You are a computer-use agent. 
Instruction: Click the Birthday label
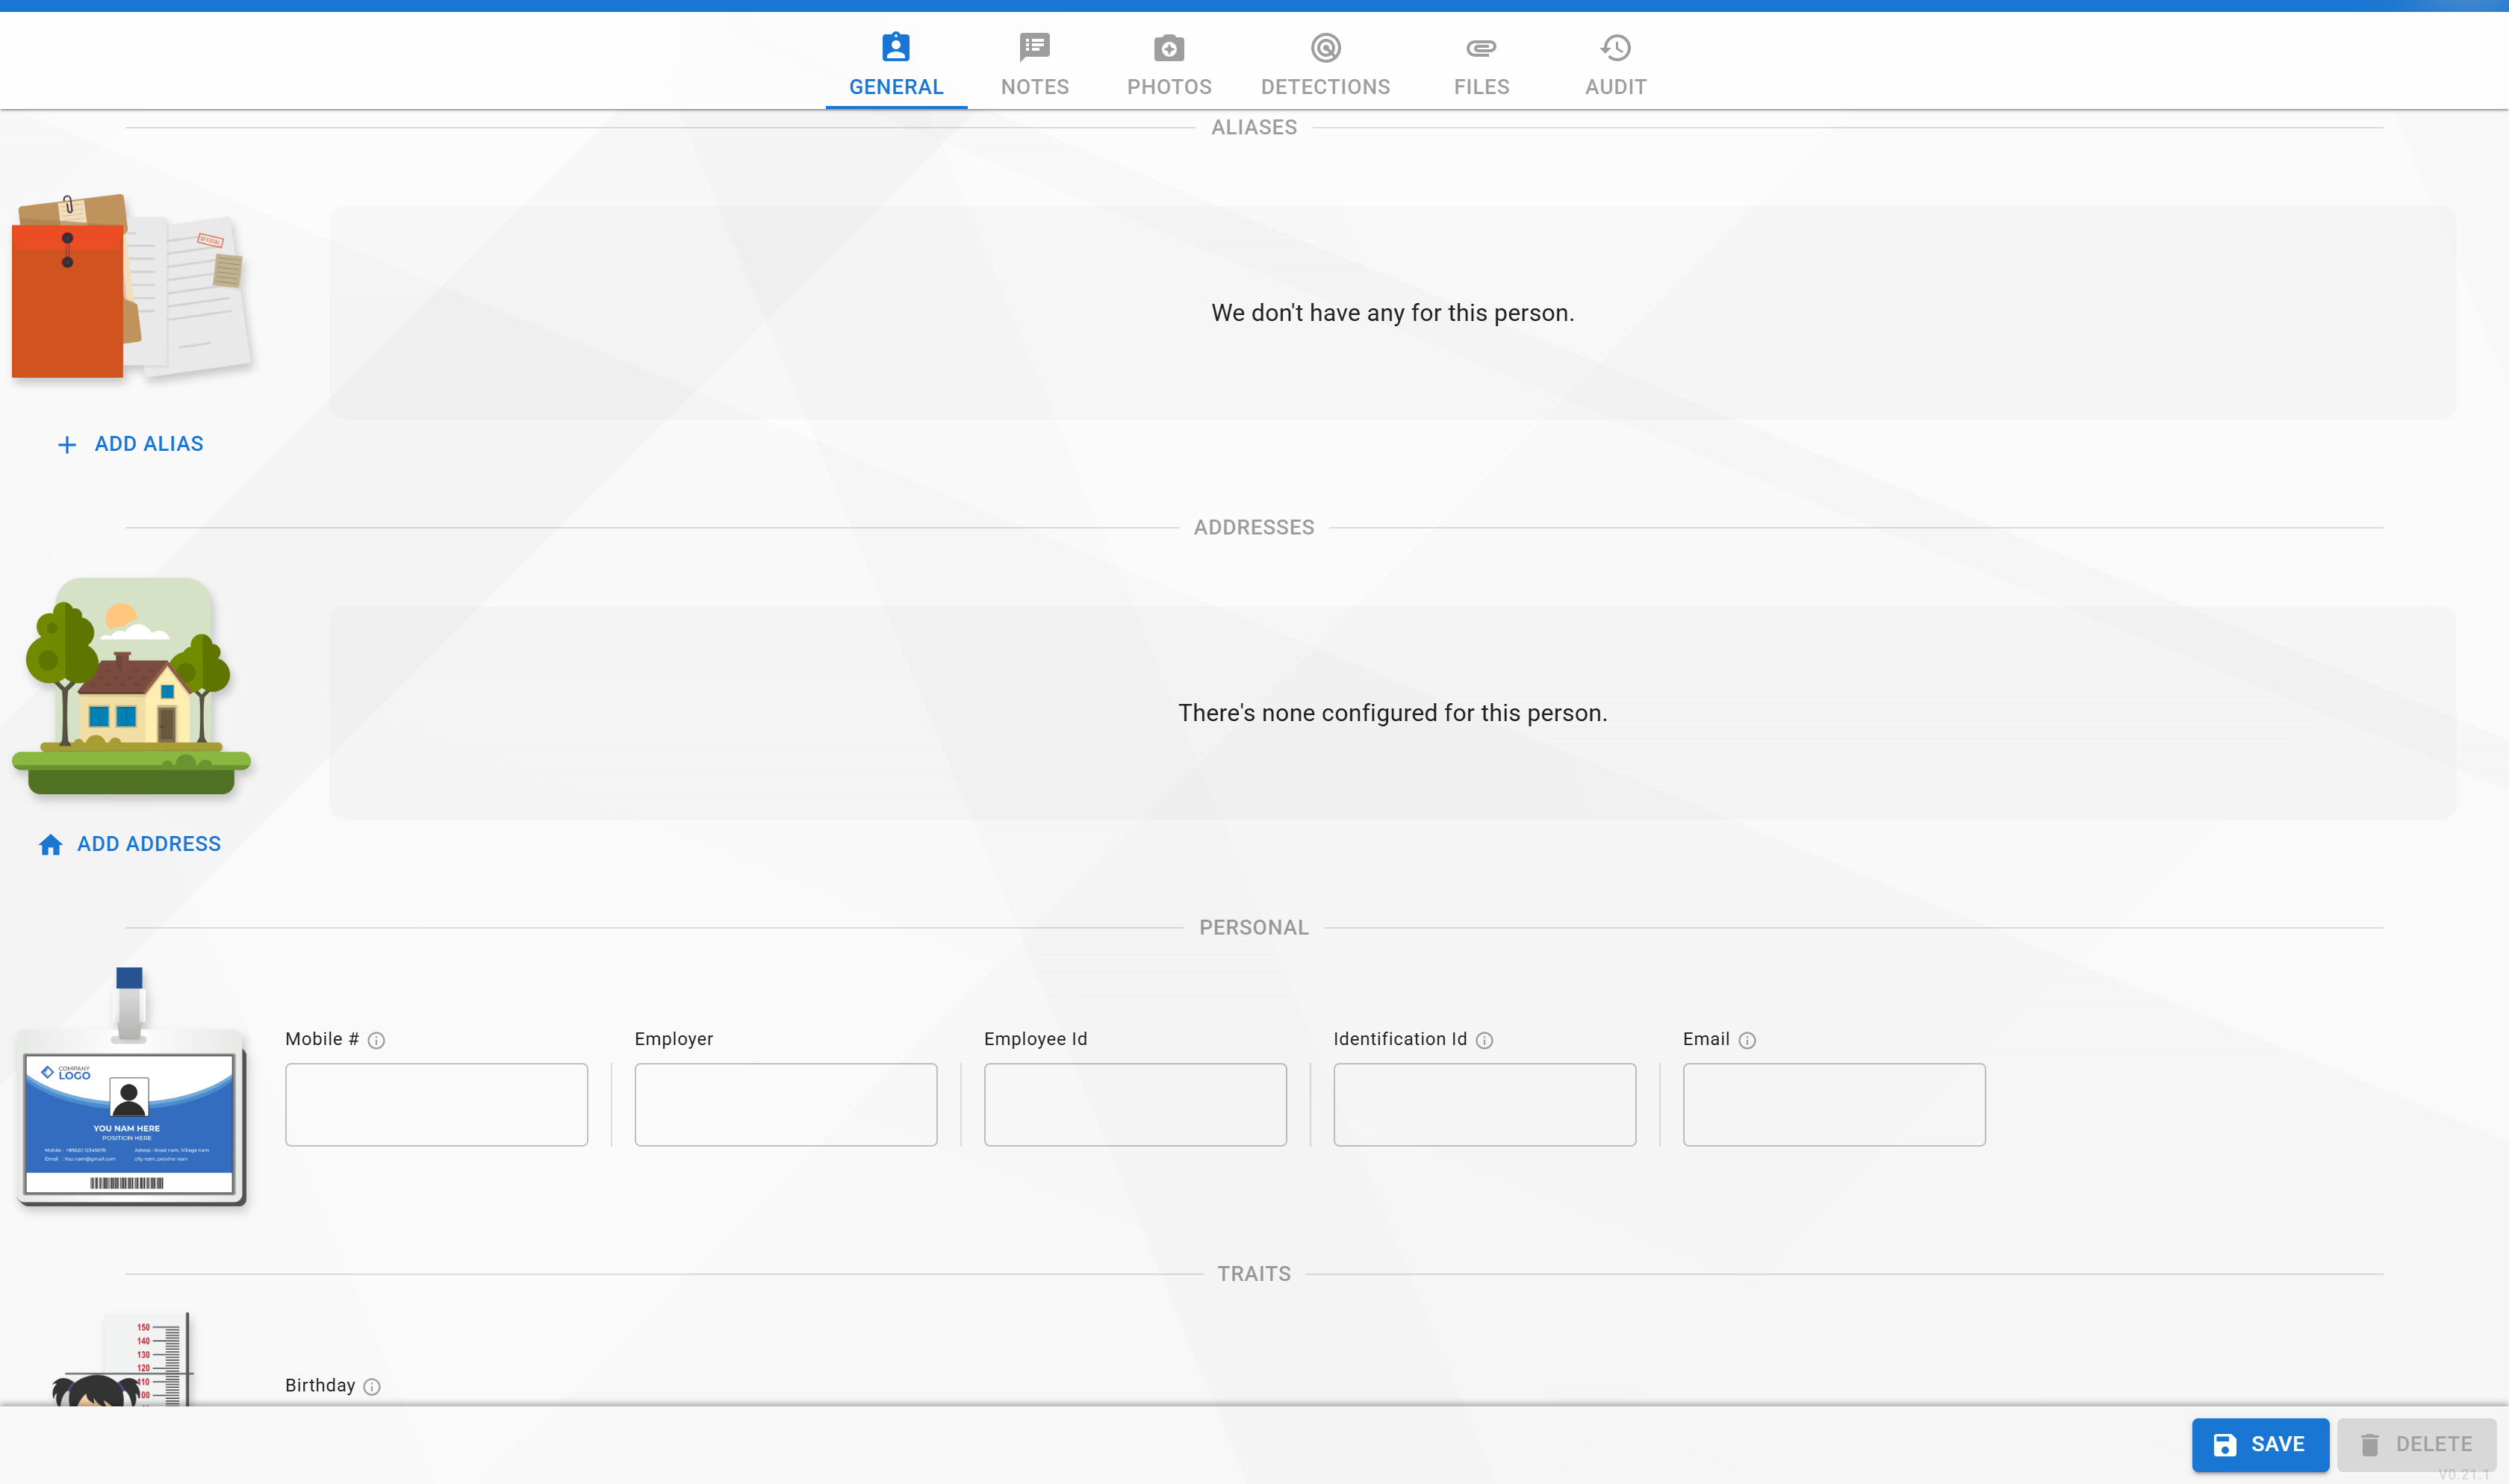(320, 1385)
